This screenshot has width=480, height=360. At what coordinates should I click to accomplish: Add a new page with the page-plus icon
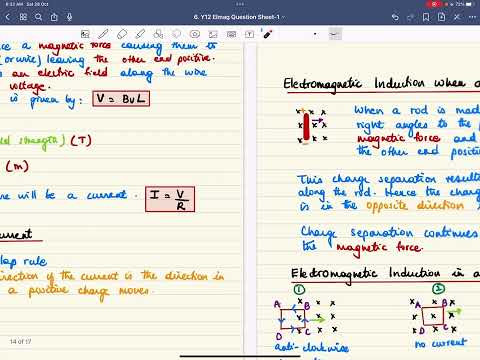click(441, 17)
